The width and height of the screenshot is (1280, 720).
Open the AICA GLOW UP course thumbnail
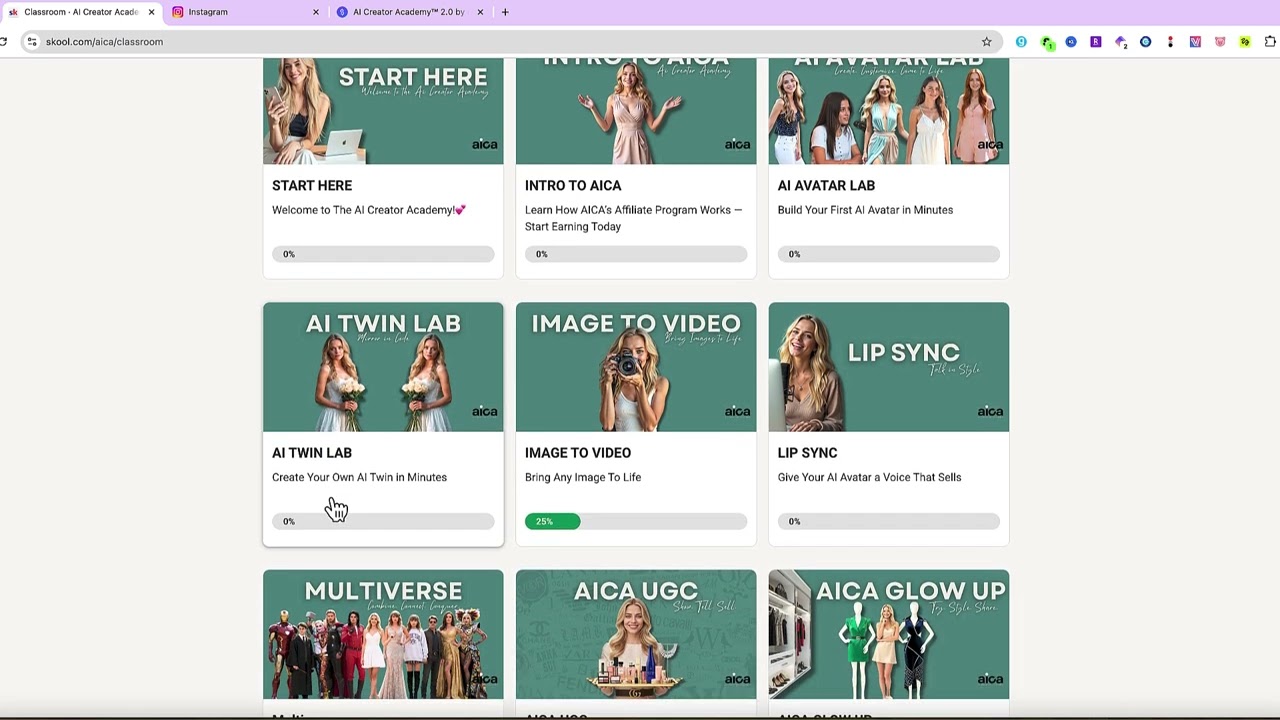889,634
